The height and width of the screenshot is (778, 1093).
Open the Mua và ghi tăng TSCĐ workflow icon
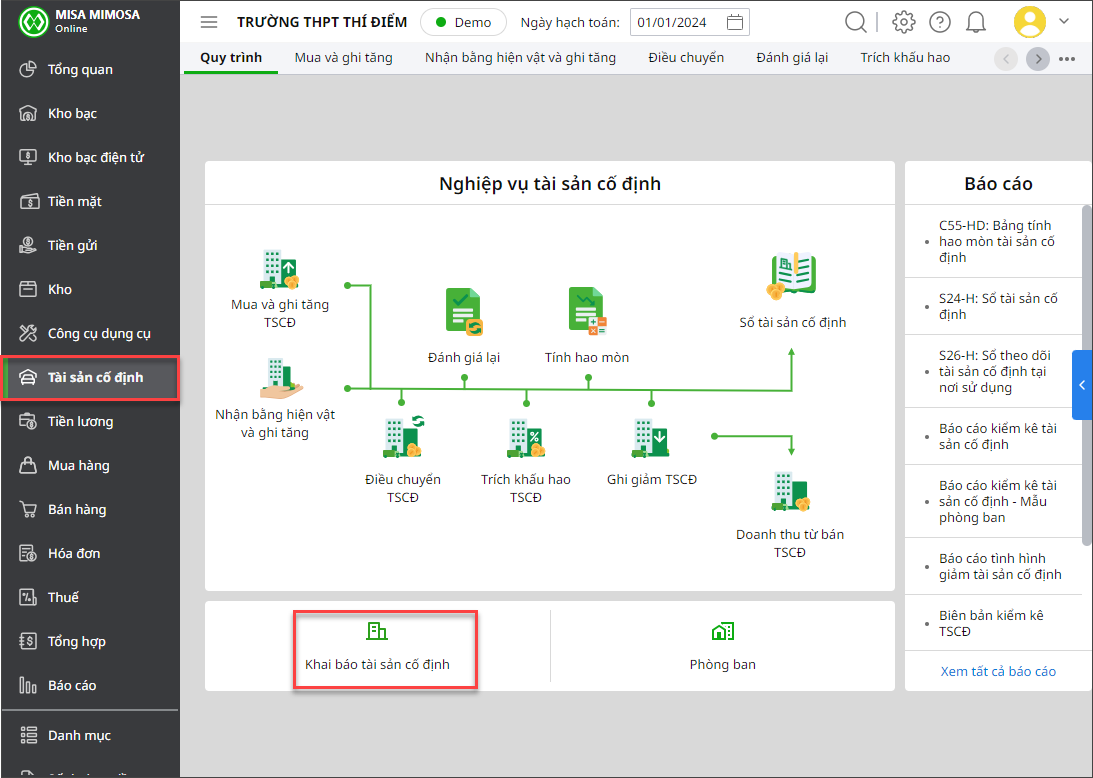coord(279,270)
